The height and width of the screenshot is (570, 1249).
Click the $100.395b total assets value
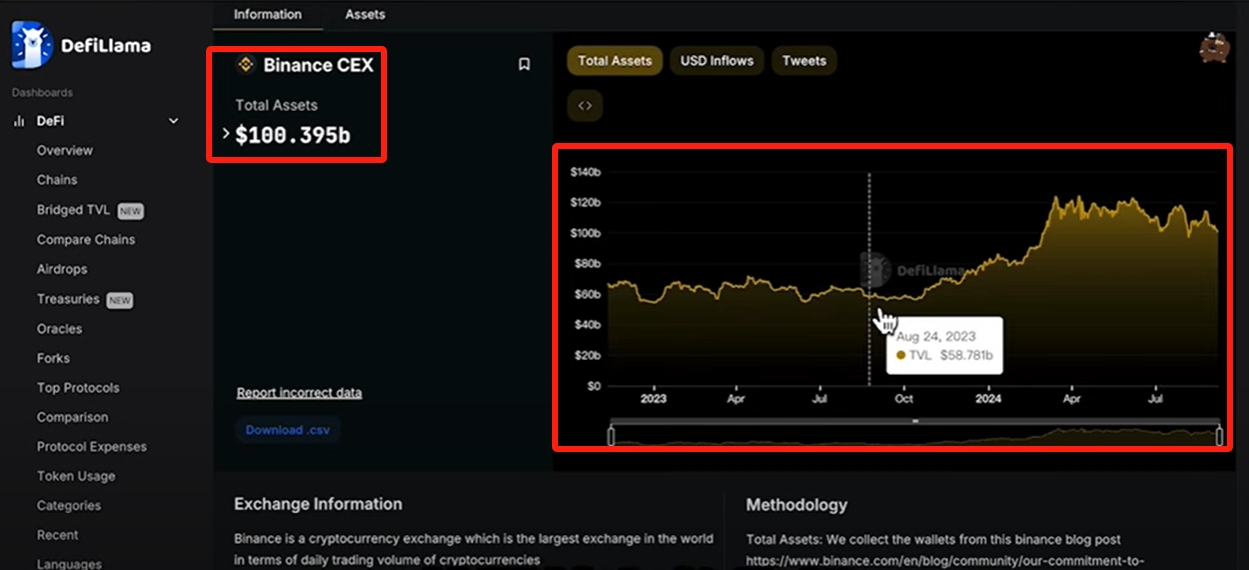[293, 135]
